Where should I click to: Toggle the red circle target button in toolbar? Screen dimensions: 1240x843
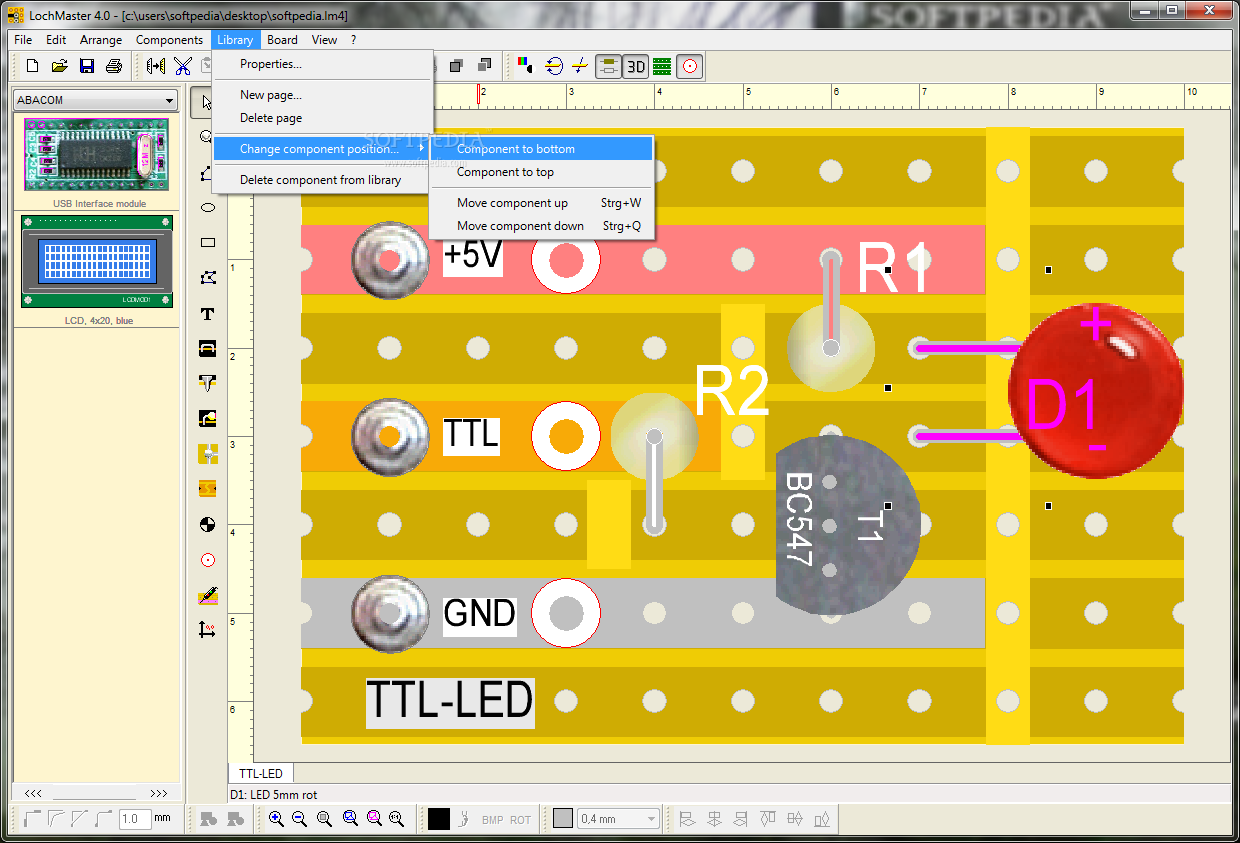(x=689, y=67)
